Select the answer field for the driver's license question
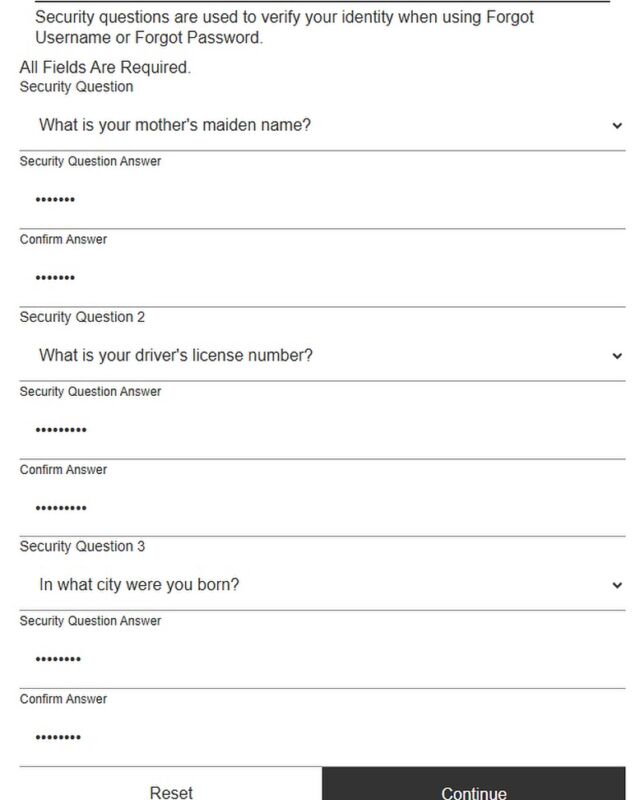The width and height of the screenshot is (640, 800). click(x=320, y=430)
